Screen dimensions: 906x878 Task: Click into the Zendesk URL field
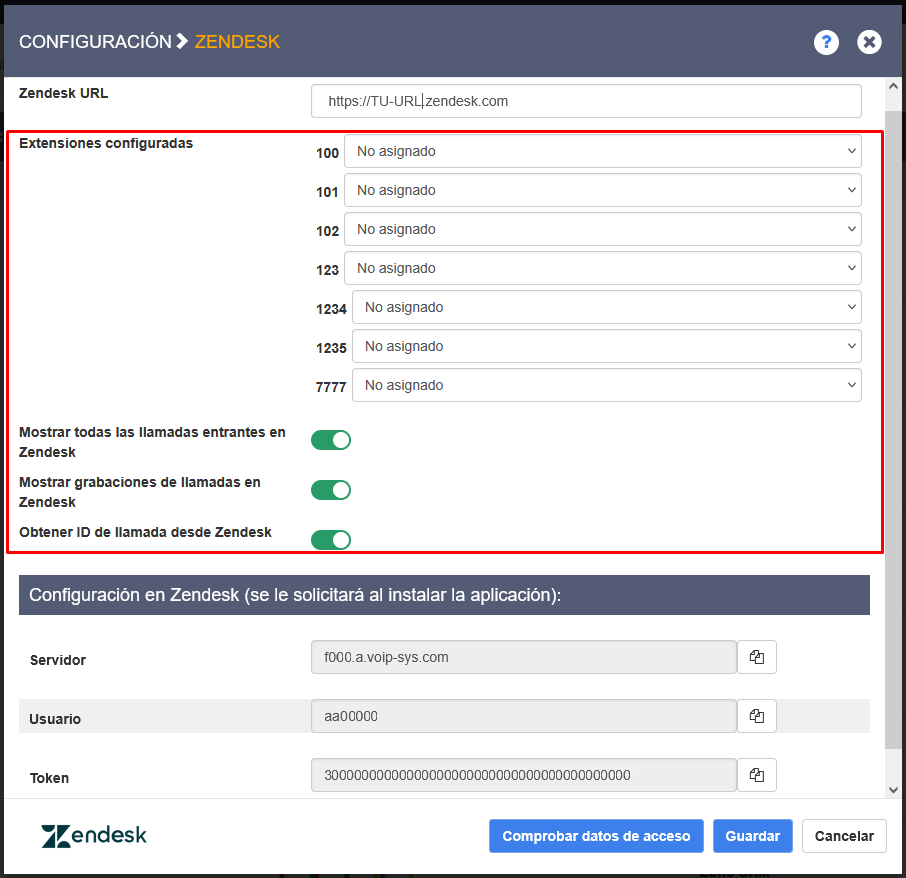(x=586, y=101)
